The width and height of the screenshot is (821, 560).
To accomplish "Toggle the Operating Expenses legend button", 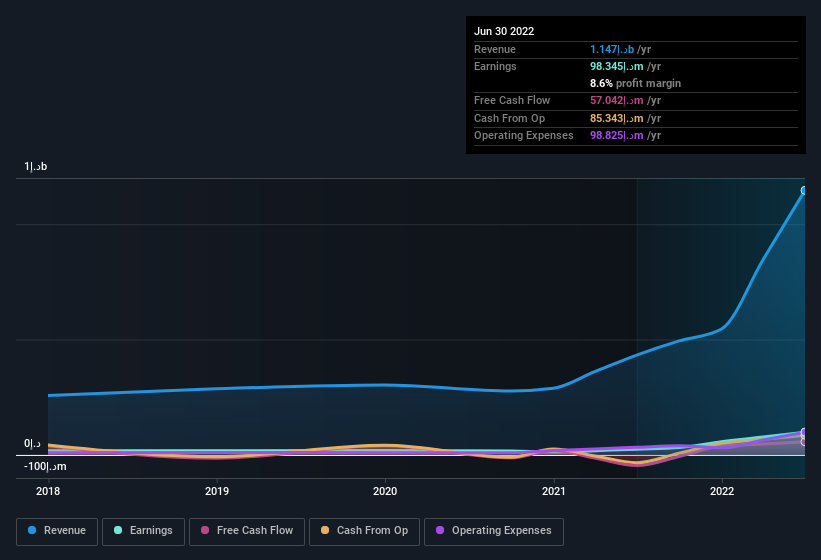I will tap(494, 531).
